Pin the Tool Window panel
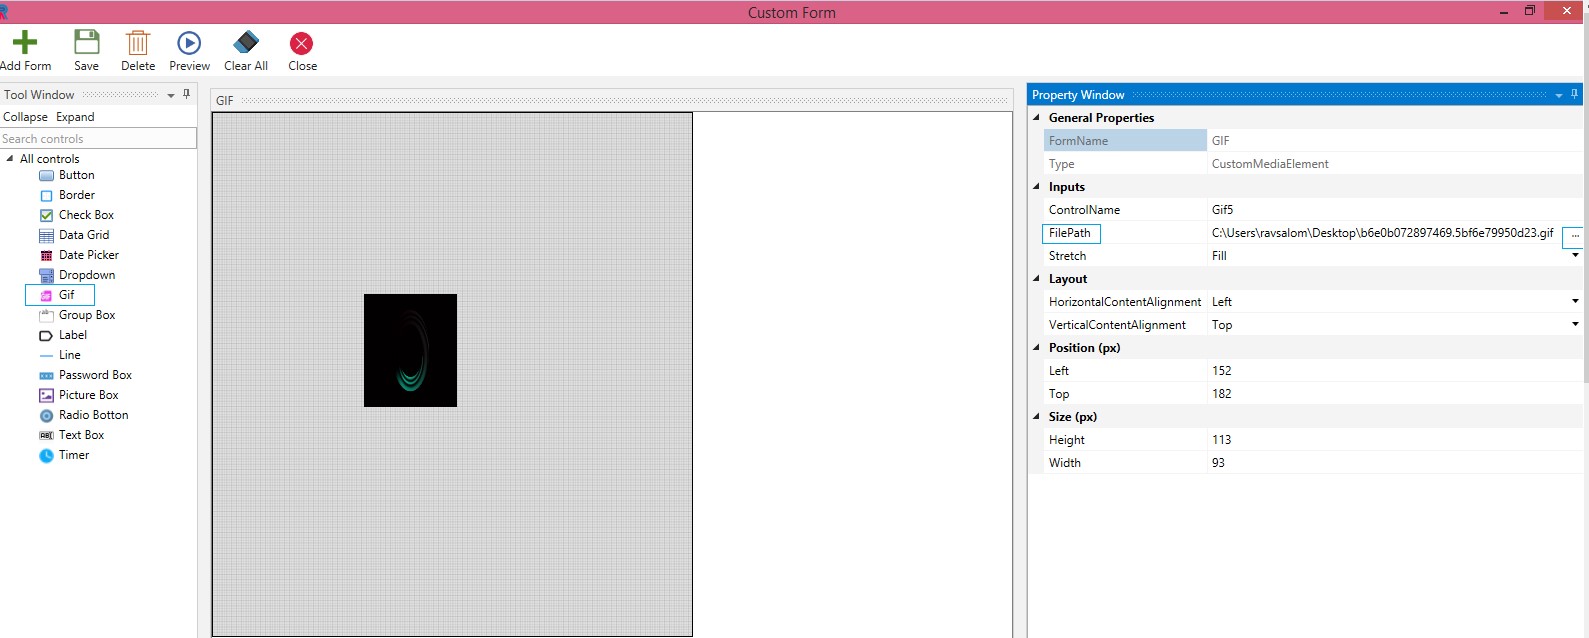Screen dimensions: 1589x638 click(x=186, y=94)
